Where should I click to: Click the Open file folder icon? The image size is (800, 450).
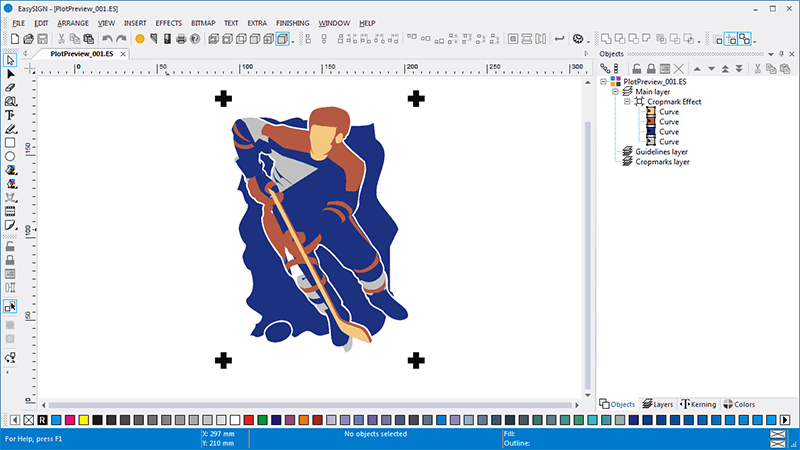point(29,39)
